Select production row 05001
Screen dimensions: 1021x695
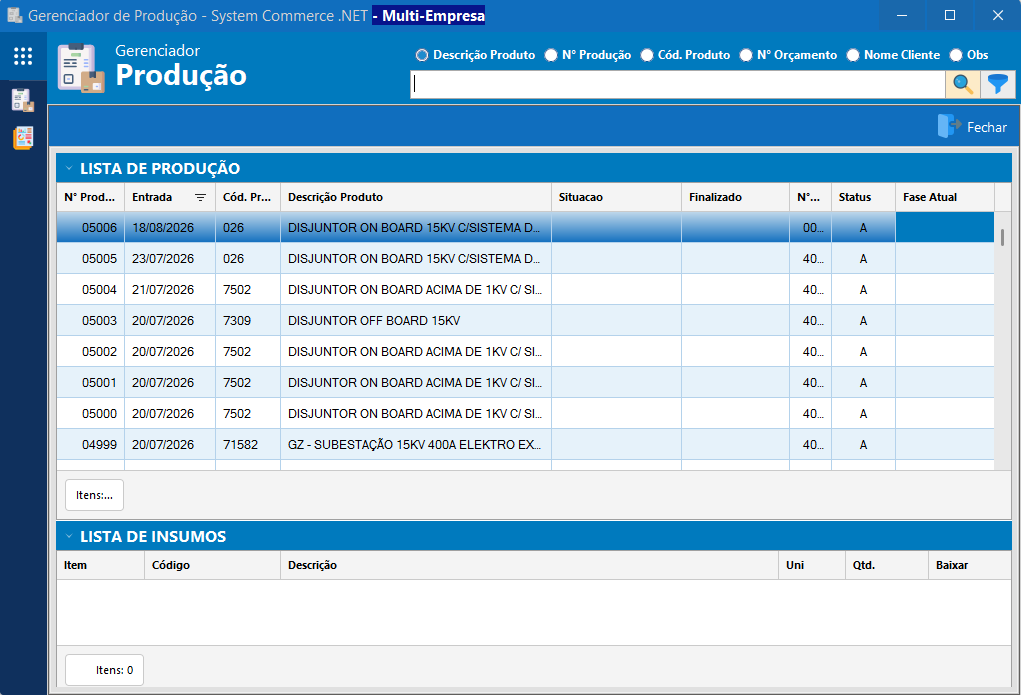point(525,382)
